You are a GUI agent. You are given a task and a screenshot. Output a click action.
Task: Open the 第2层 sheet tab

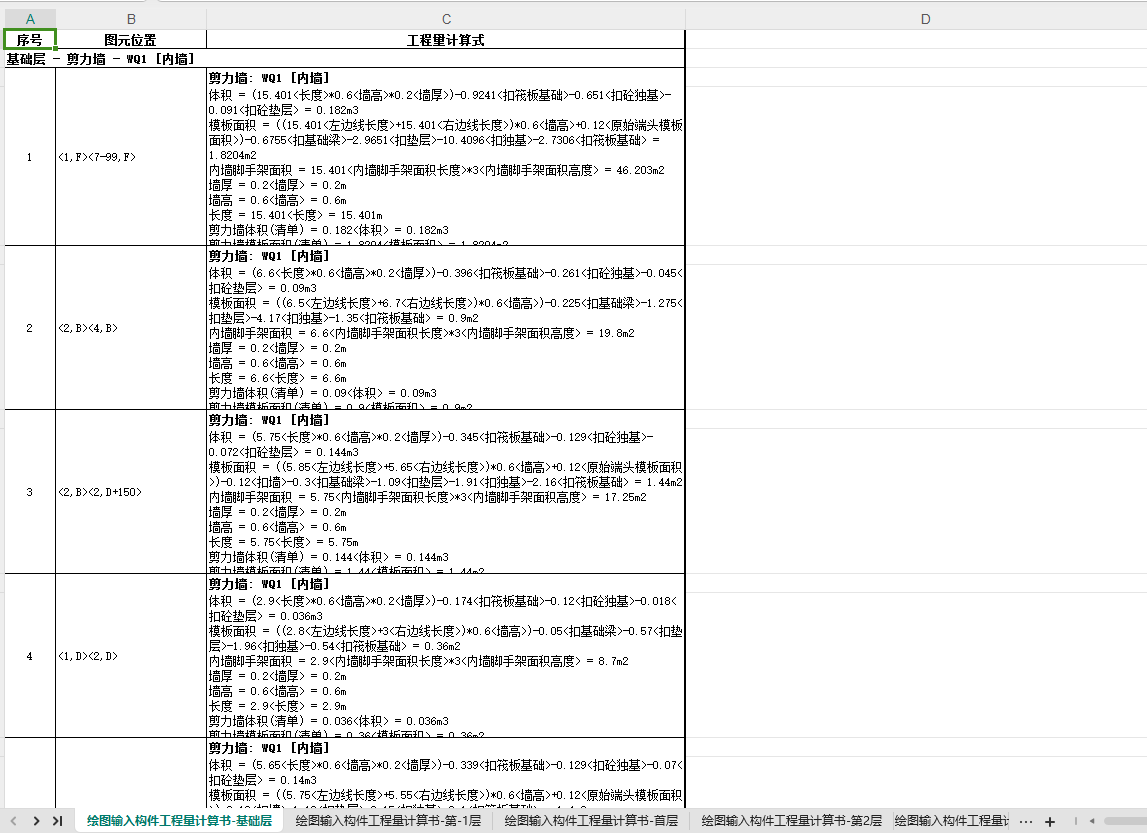791,821
